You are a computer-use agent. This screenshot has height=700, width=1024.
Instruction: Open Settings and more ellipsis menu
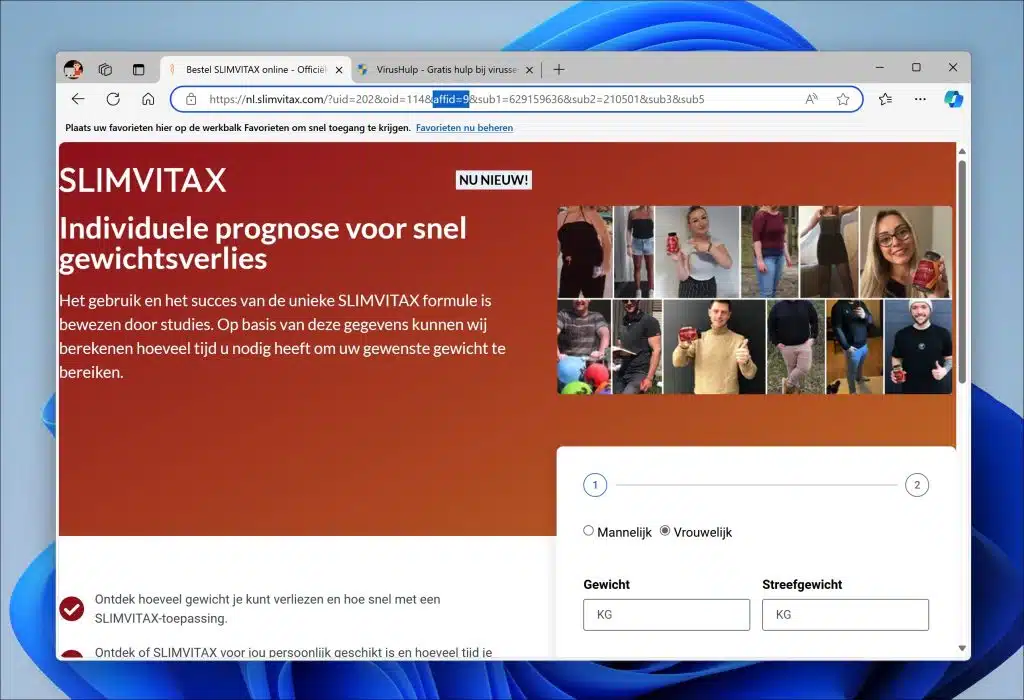click(920, 99)
